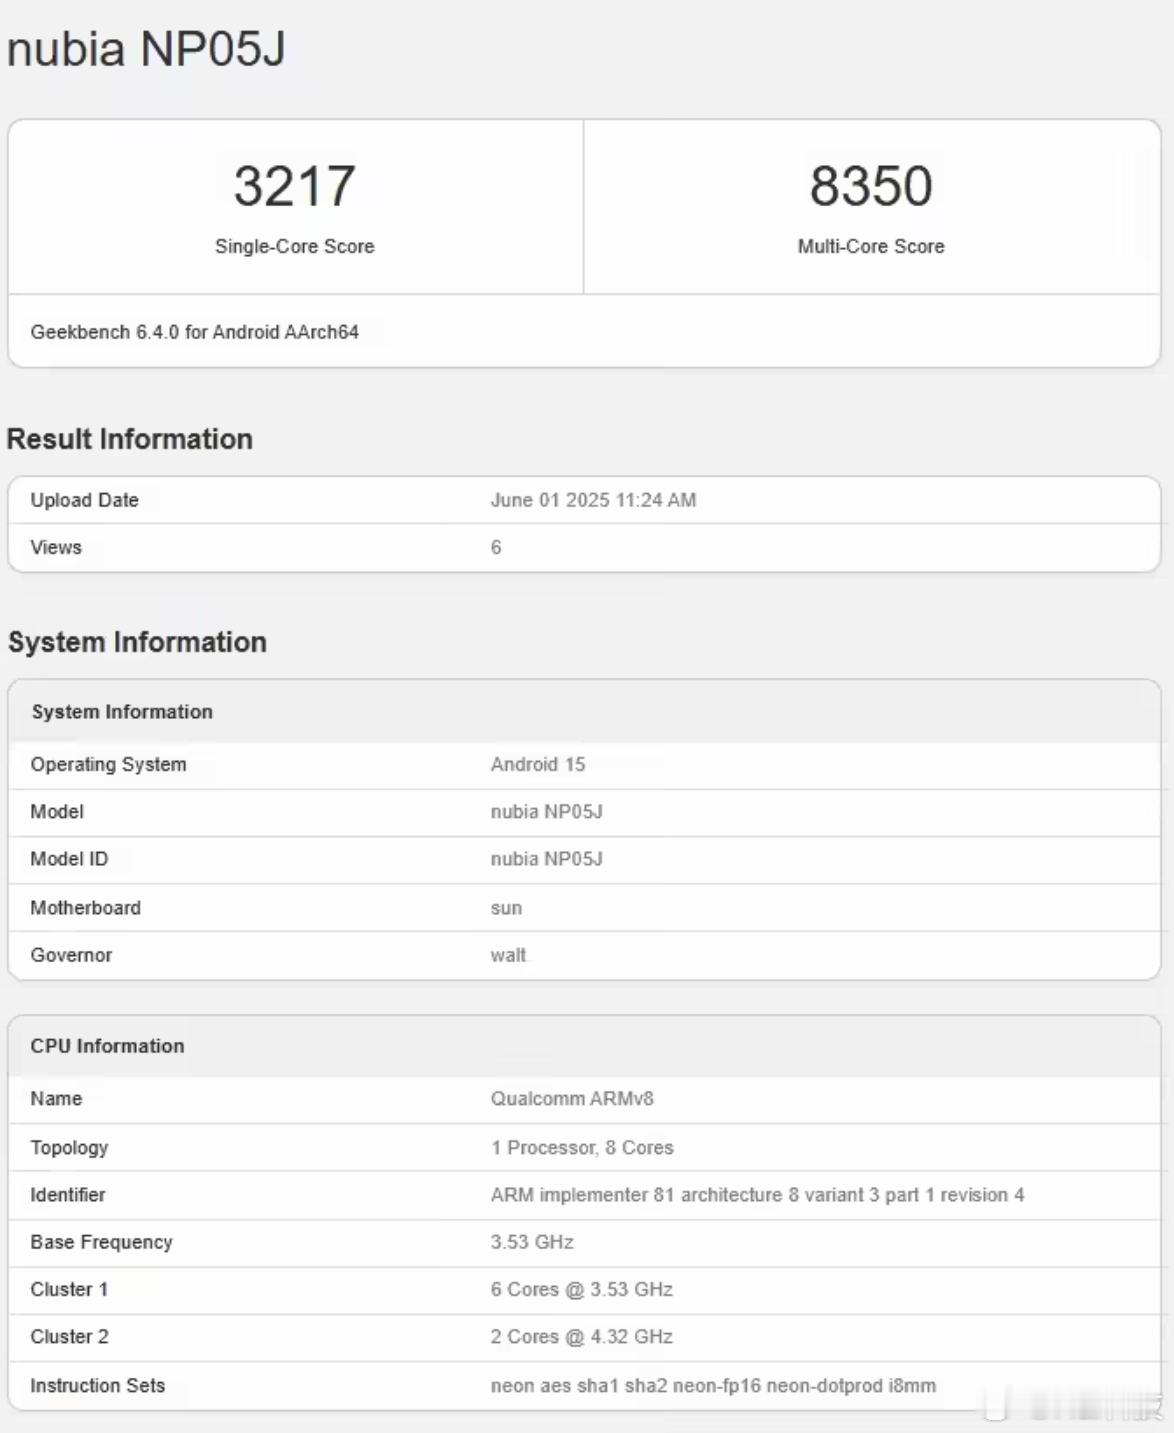Image resolution: width=1174 pixels, height=1433 pixels.
Task: Click the 'Model ID' row label
Action: point(69,859)
